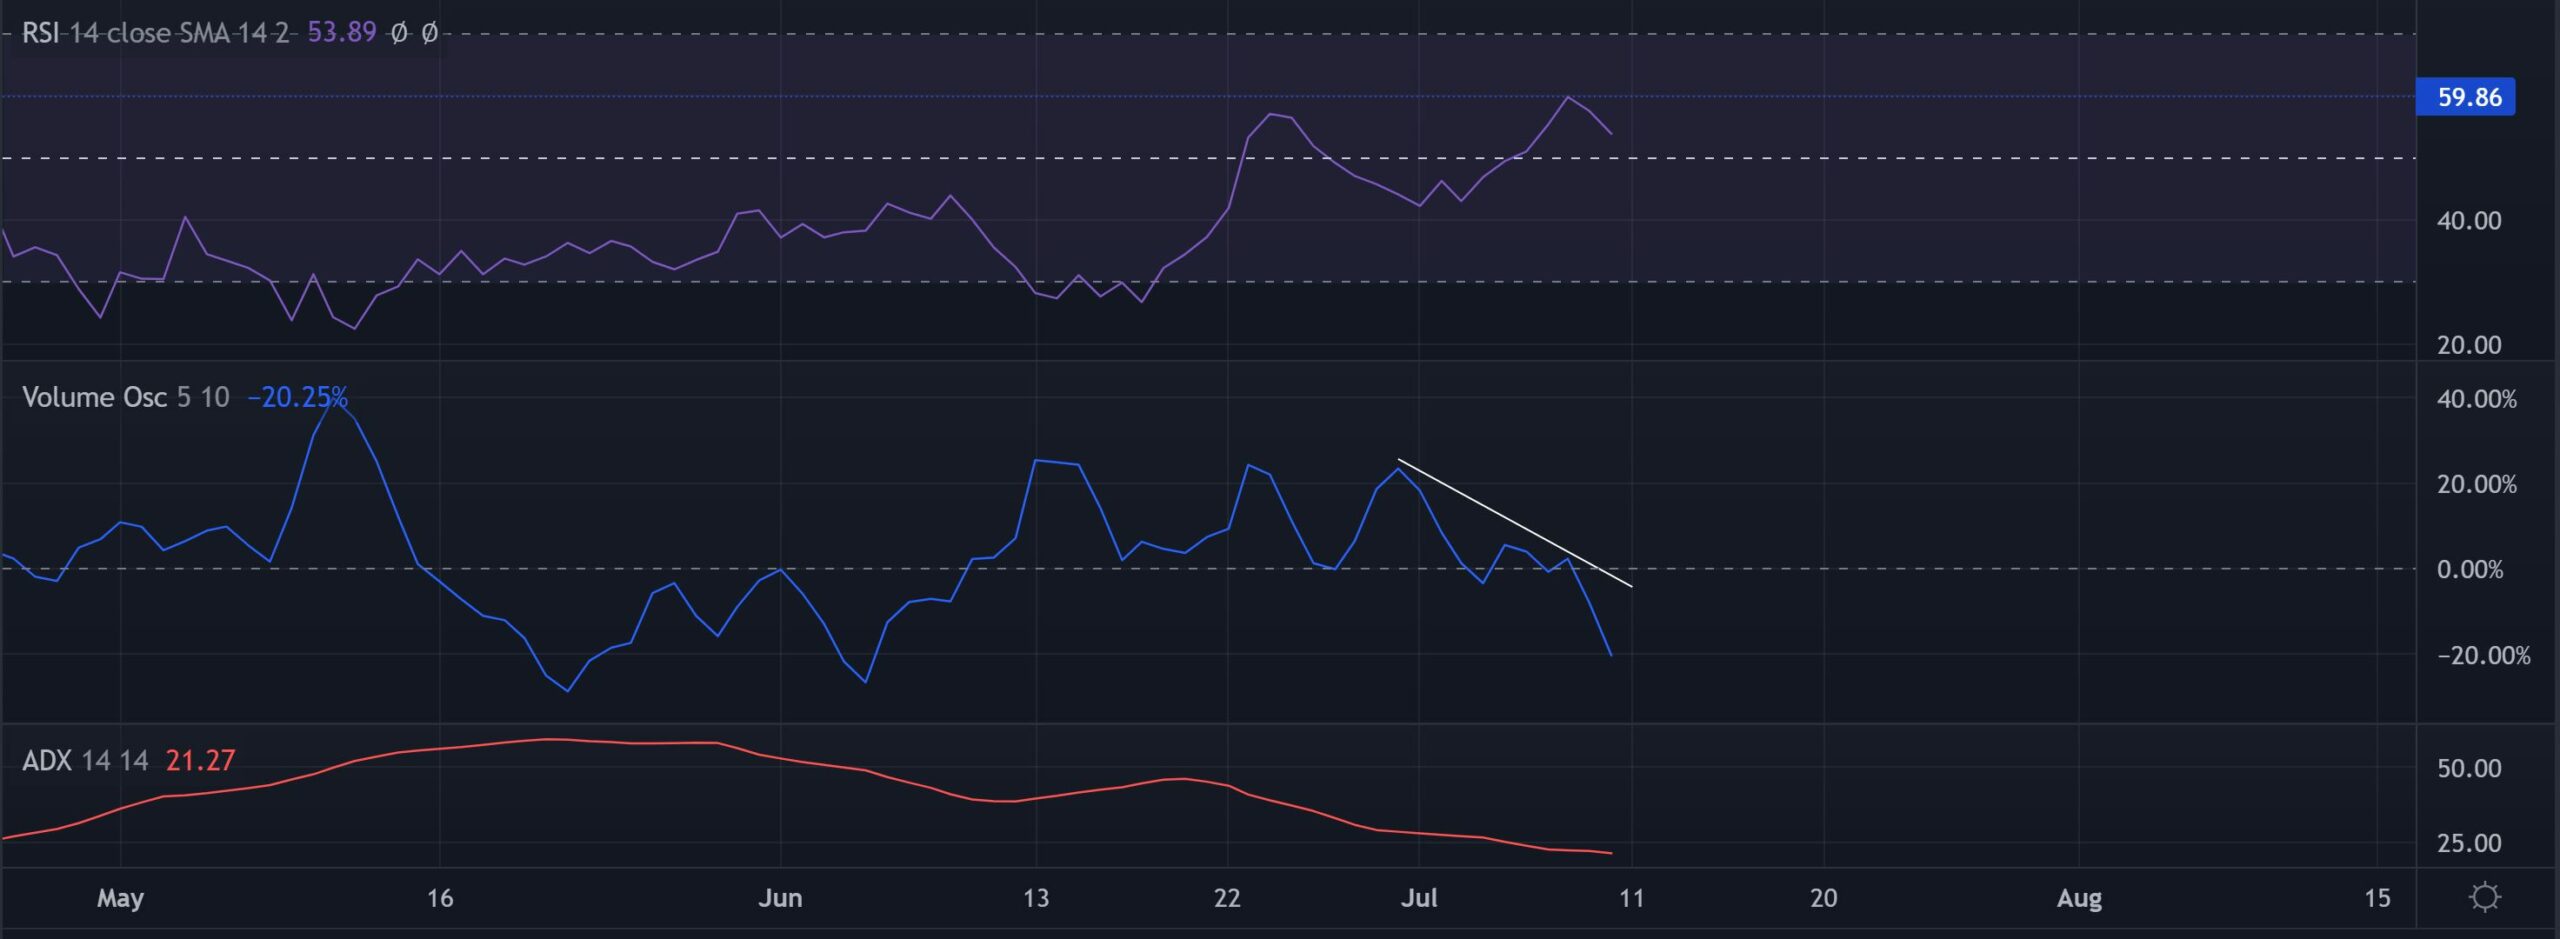Select the purple RSI peak near 59.86
Image resolution: width=2560 pixels, height=939 pixels.
pyautogui.click(x=1568, y=97)
